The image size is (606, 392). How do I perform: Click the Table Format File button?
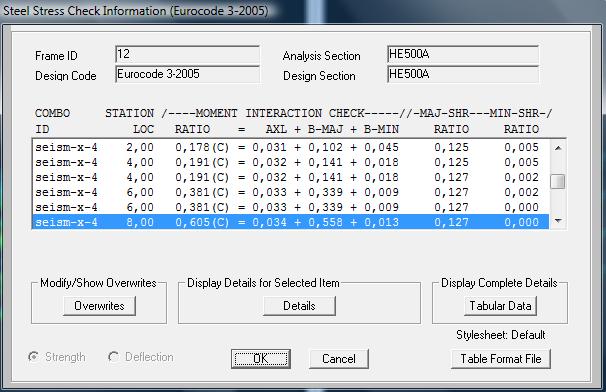tap(500, 359)
